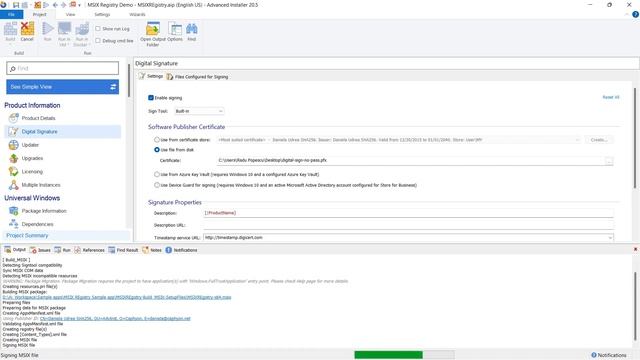The height and width of the screenshot is (360, 640).
Task: Select Use file from disk radio
Action: pyautogui.click(x=157, y=150)
